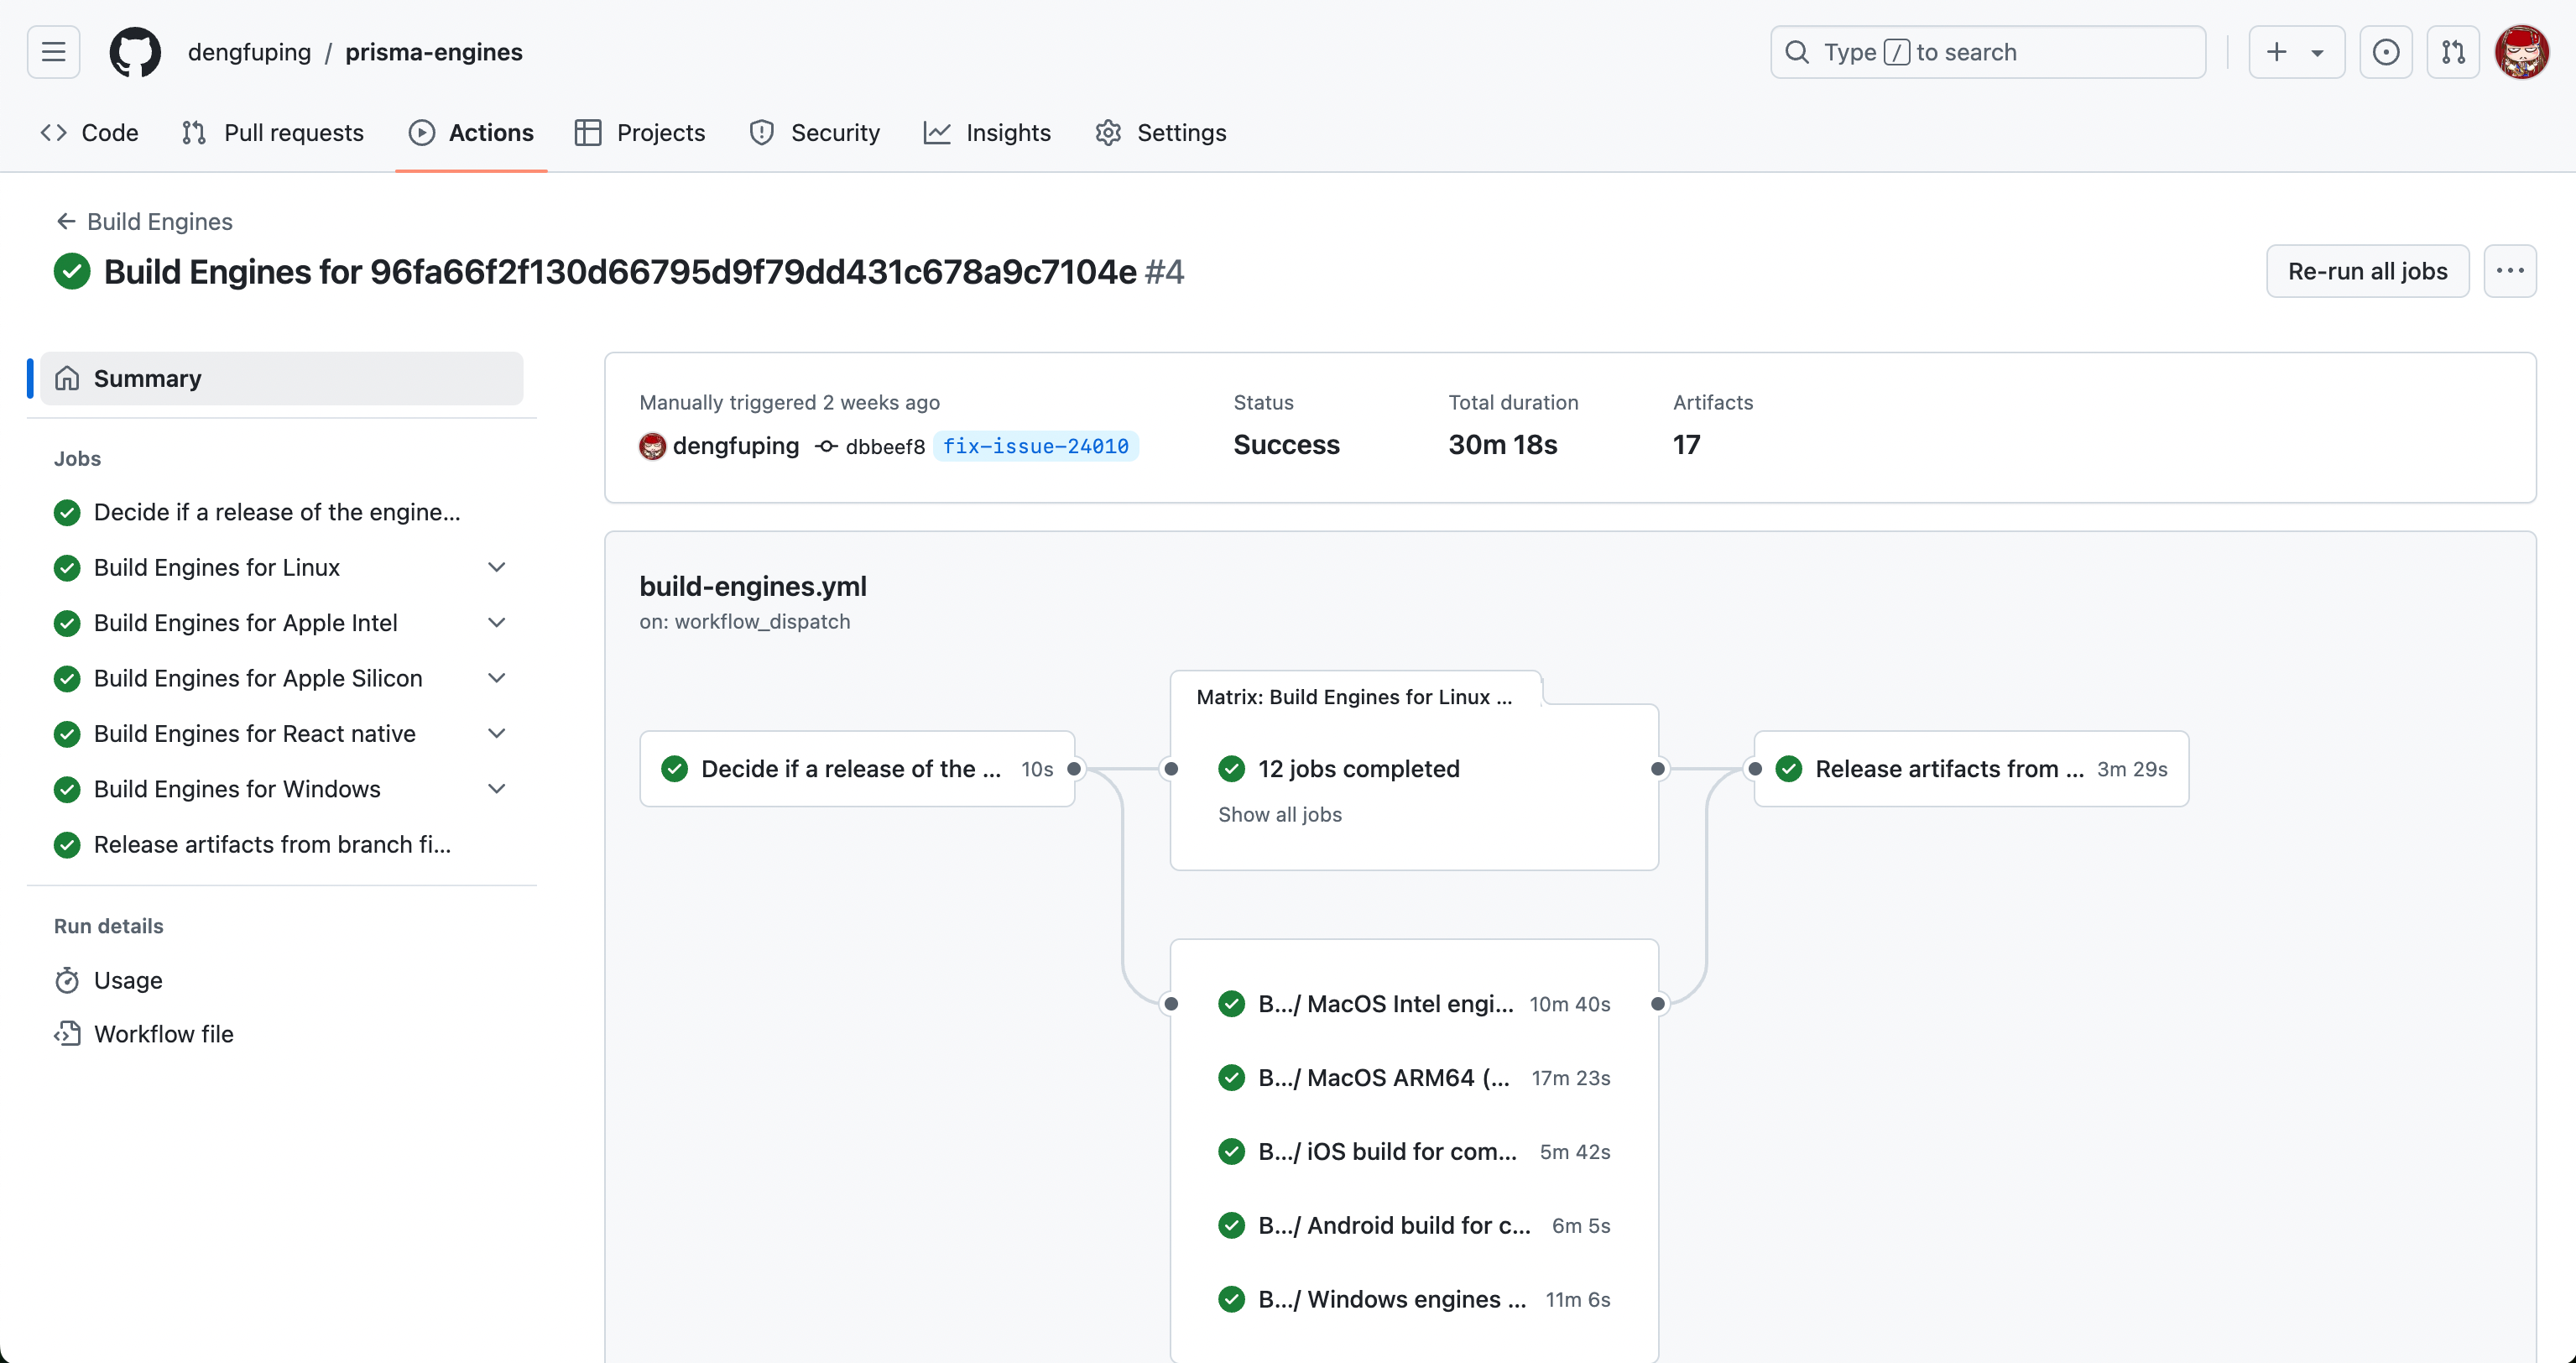The image size is (2576, 1363).
Task: Click the Usage stopwatch icon
Action: [x=67, y=980]
